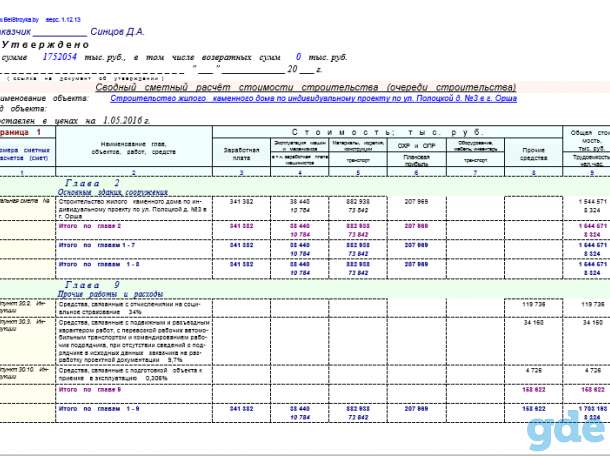Select the heading Утверждено
The image size is (610, 456).
pyautogui.click(x=46, y=44)
